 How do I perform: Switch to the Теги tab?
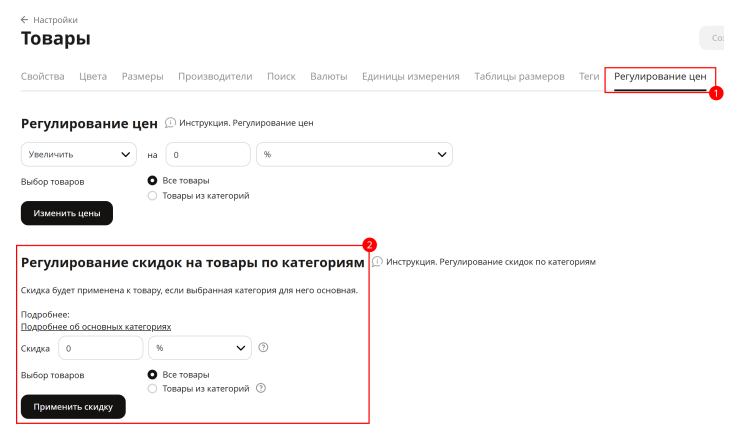pyautogui.click(x=589, y=76)
